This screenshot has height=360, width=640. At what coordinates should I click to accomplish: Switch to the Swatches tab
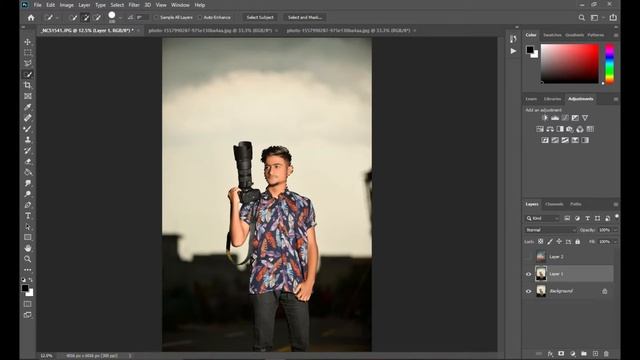pyautogui.click(x=552, y=35)
